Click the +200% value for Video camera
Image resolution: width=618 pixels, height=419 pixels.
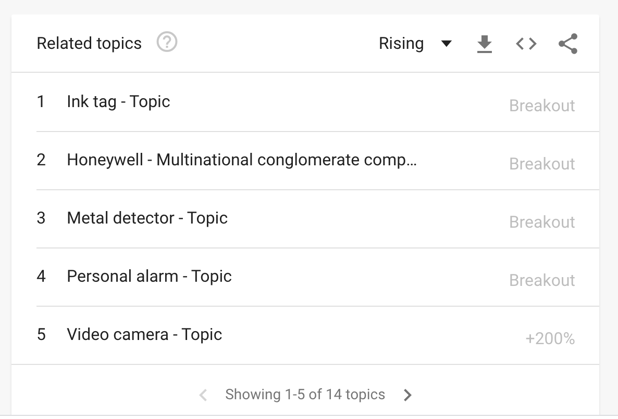pyautogui.click(x=550, y=339)
